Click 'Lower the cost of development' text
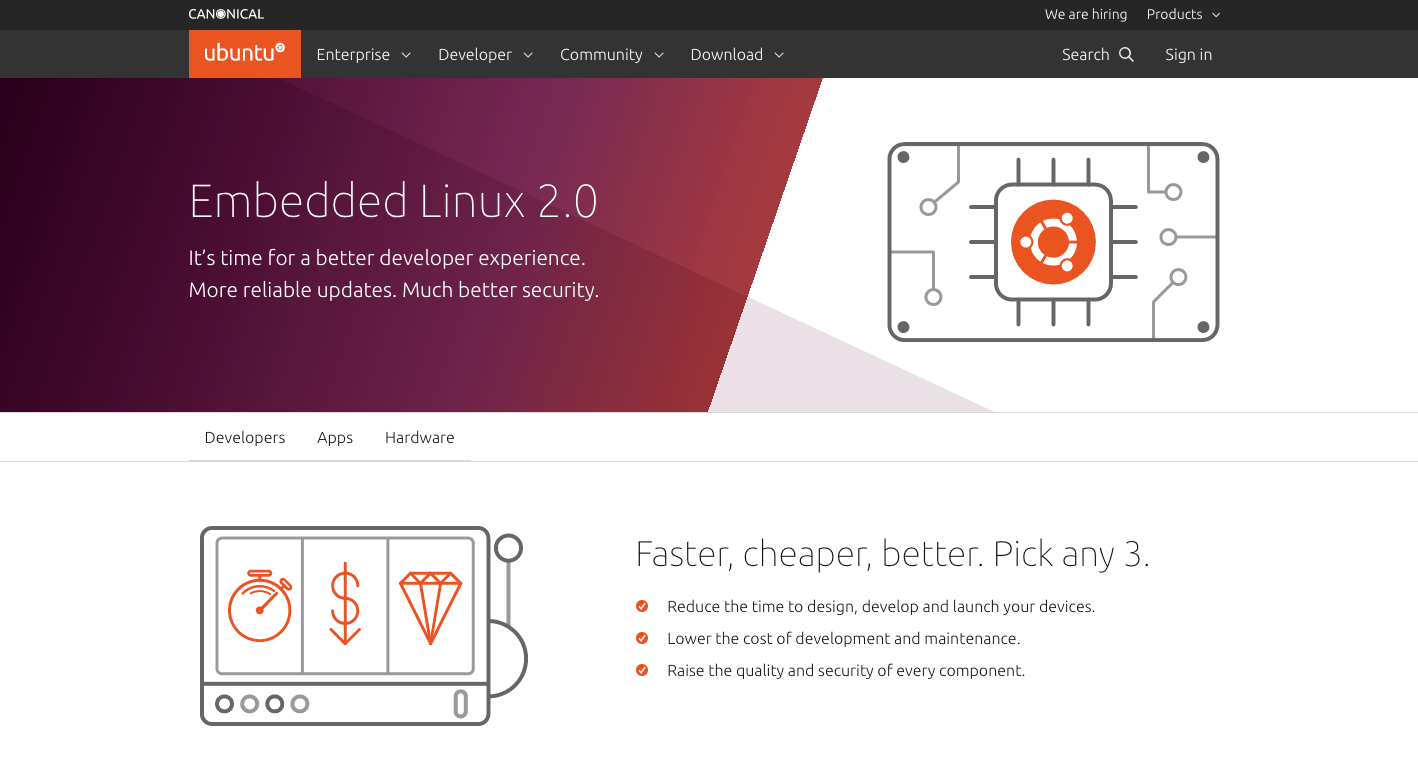Screen dimensions: 1418x762 tap(844, 638)
